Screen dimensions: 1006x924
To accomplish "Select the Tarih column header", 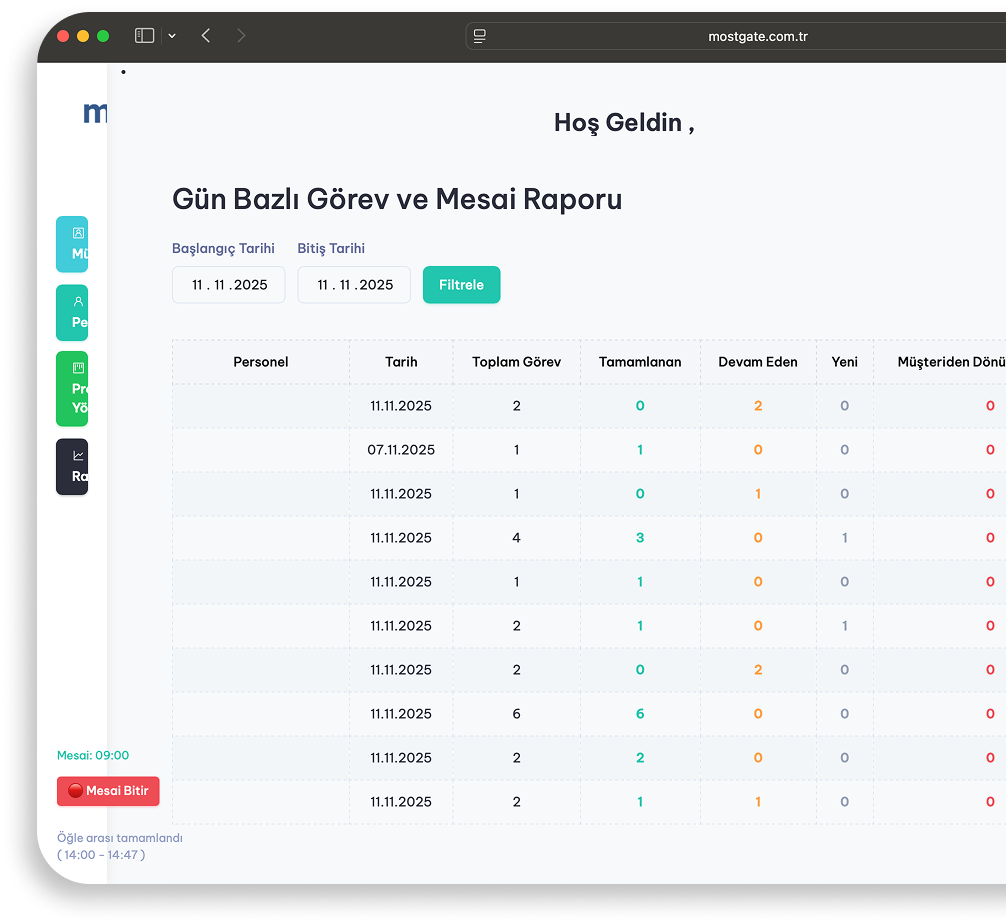I will coord(401,362).
